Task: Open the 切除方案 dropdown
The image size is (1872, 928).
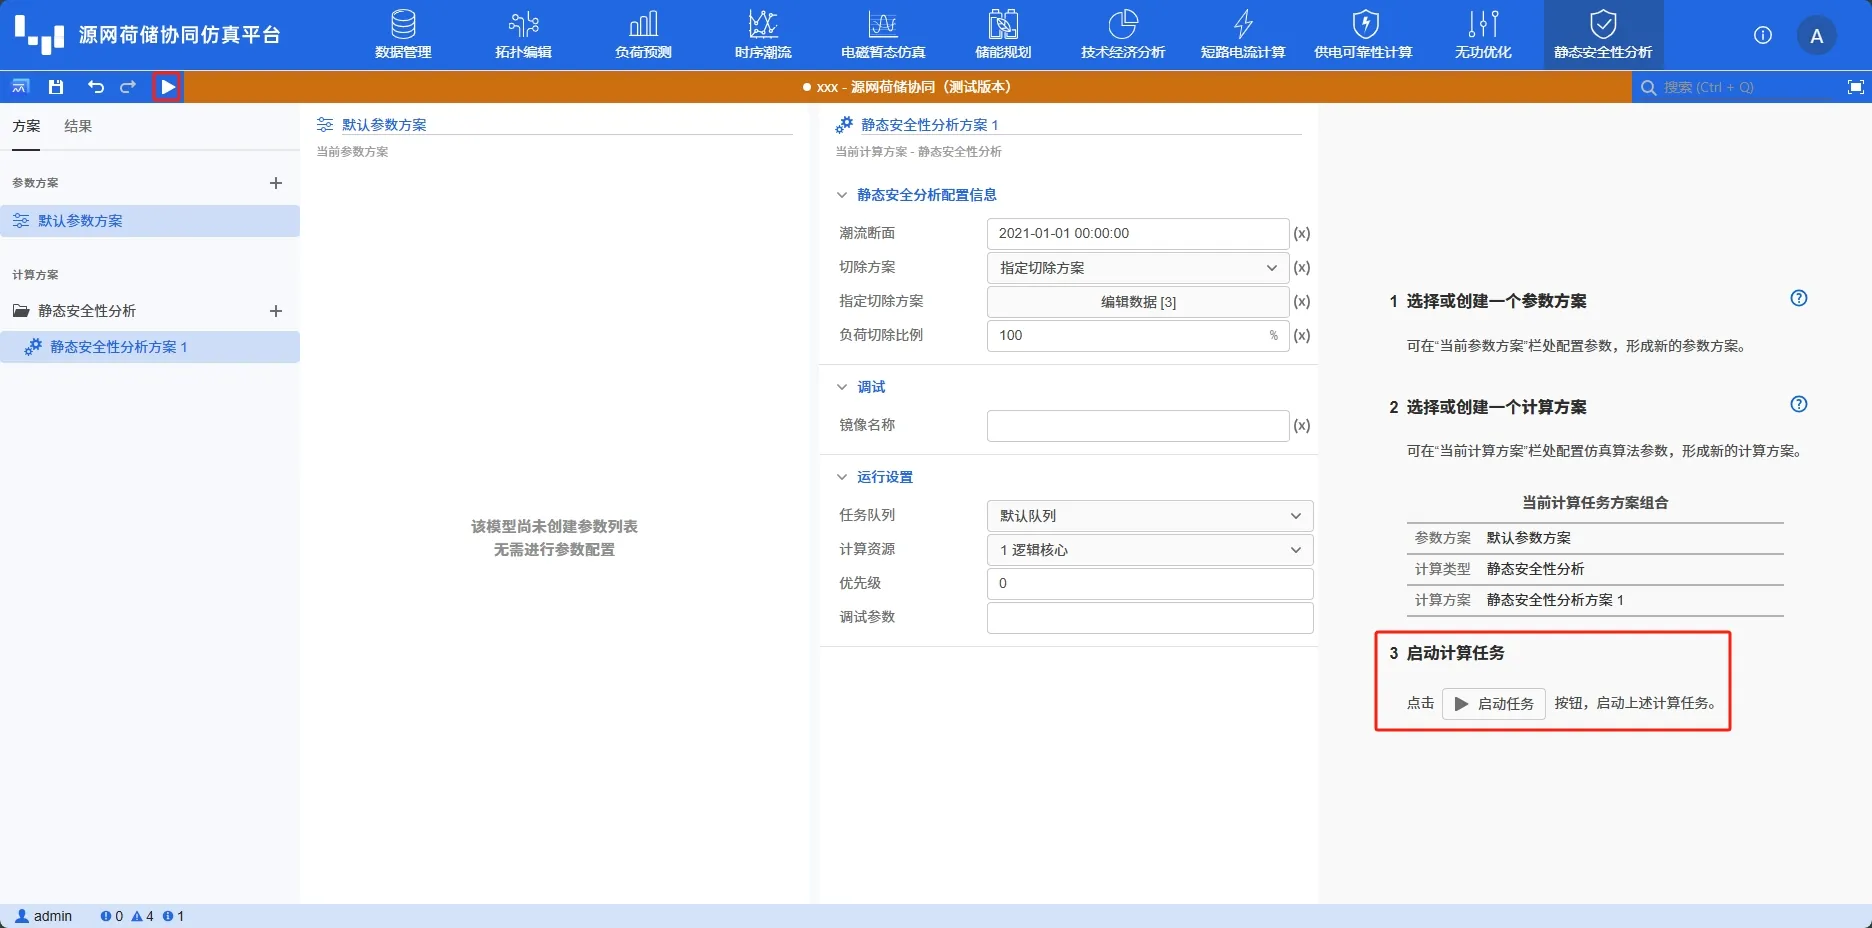Action: click(x=1138, y=268)
